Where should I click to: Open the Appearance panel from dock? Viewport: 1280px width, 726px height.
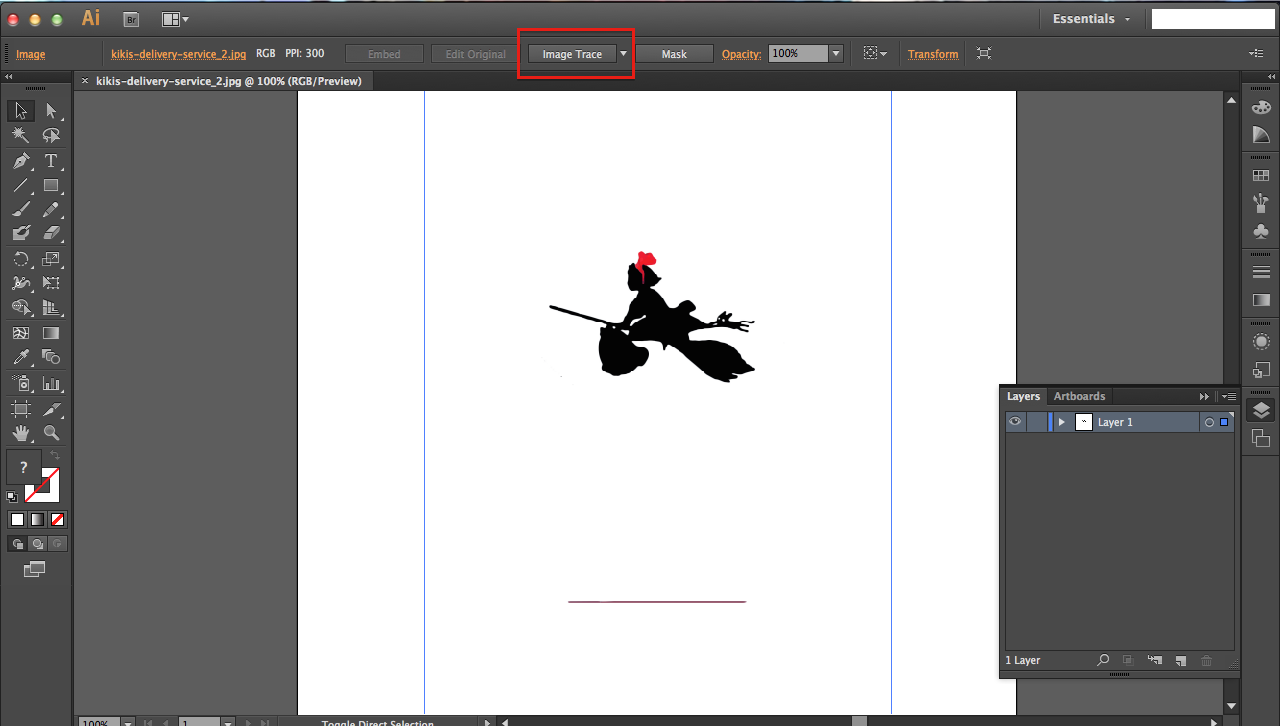pos(1261,341)
